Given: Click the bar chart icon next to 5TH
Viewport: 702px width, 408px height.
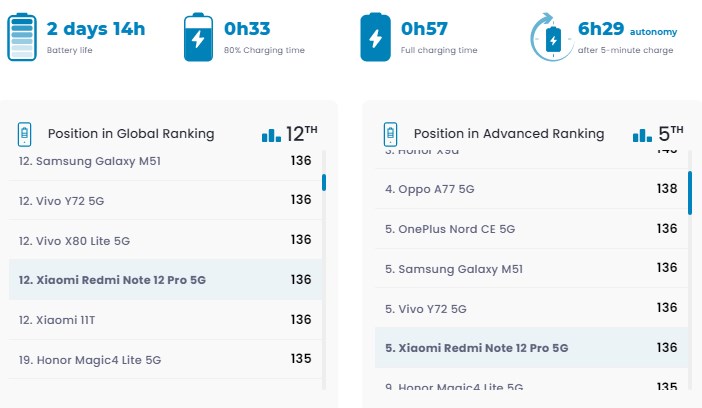Looking at the screenshot, I should tap(642, 134).
